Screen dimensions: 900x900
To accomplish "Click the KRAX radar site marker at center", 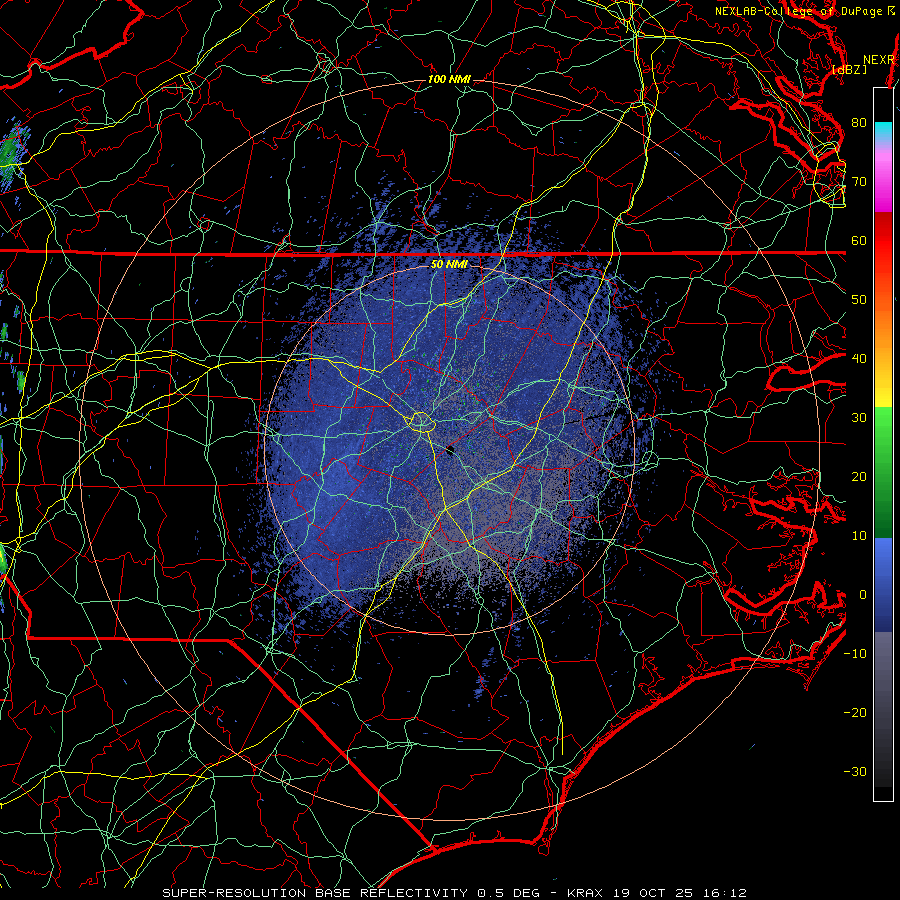I will point(450,451).
